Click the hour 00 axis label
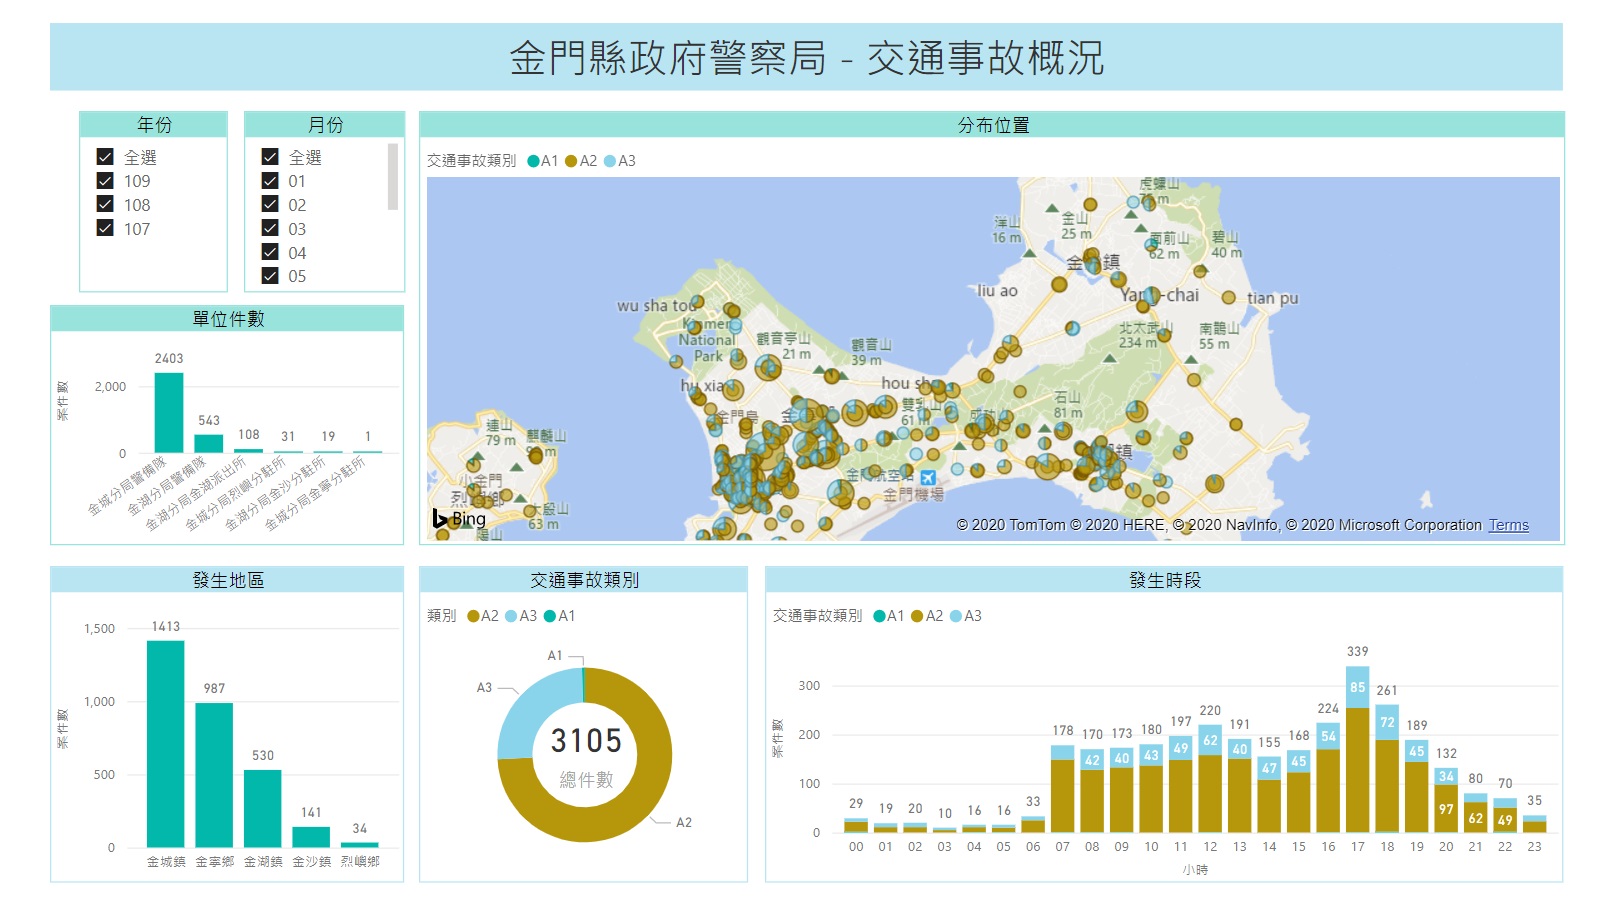This screenshot has width=1616, height=899. (856, 846)
